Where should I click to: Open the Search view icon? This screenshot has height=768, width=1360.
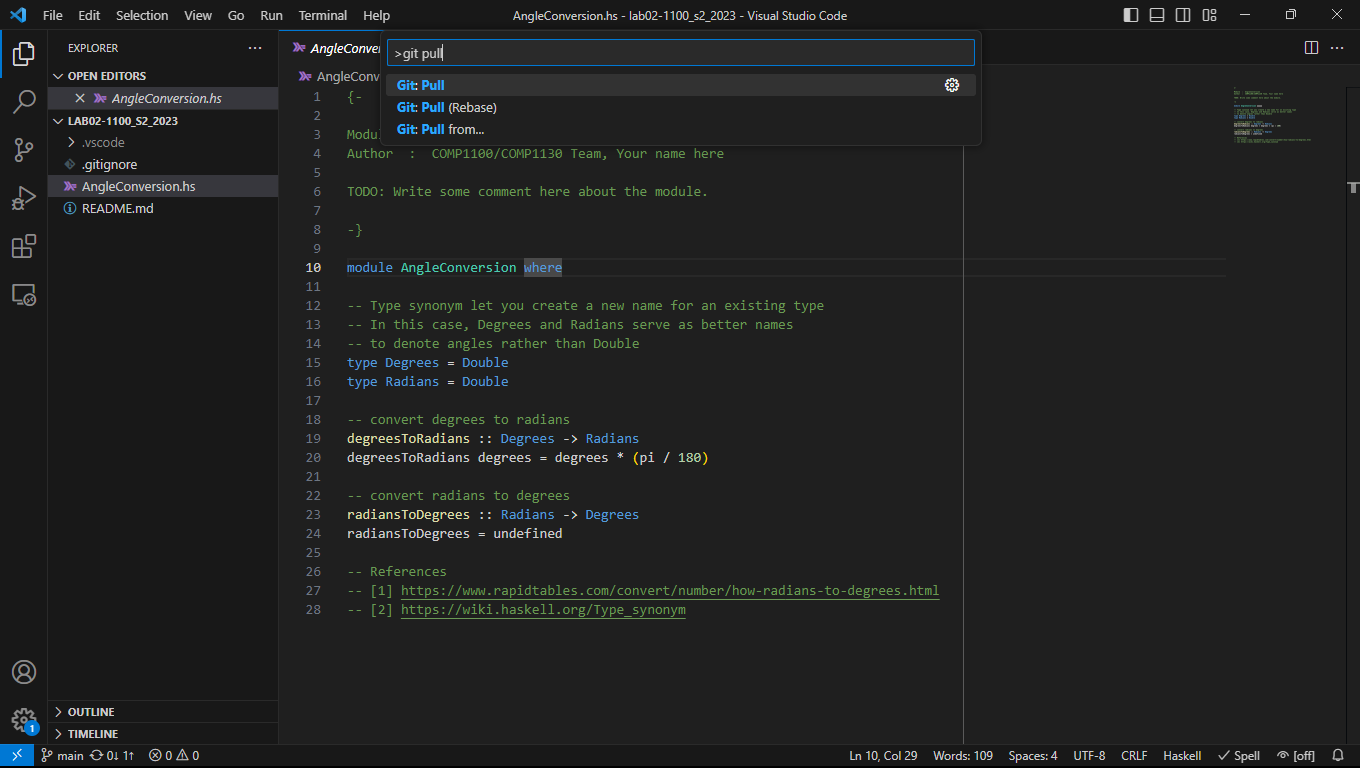coord(24,102)
